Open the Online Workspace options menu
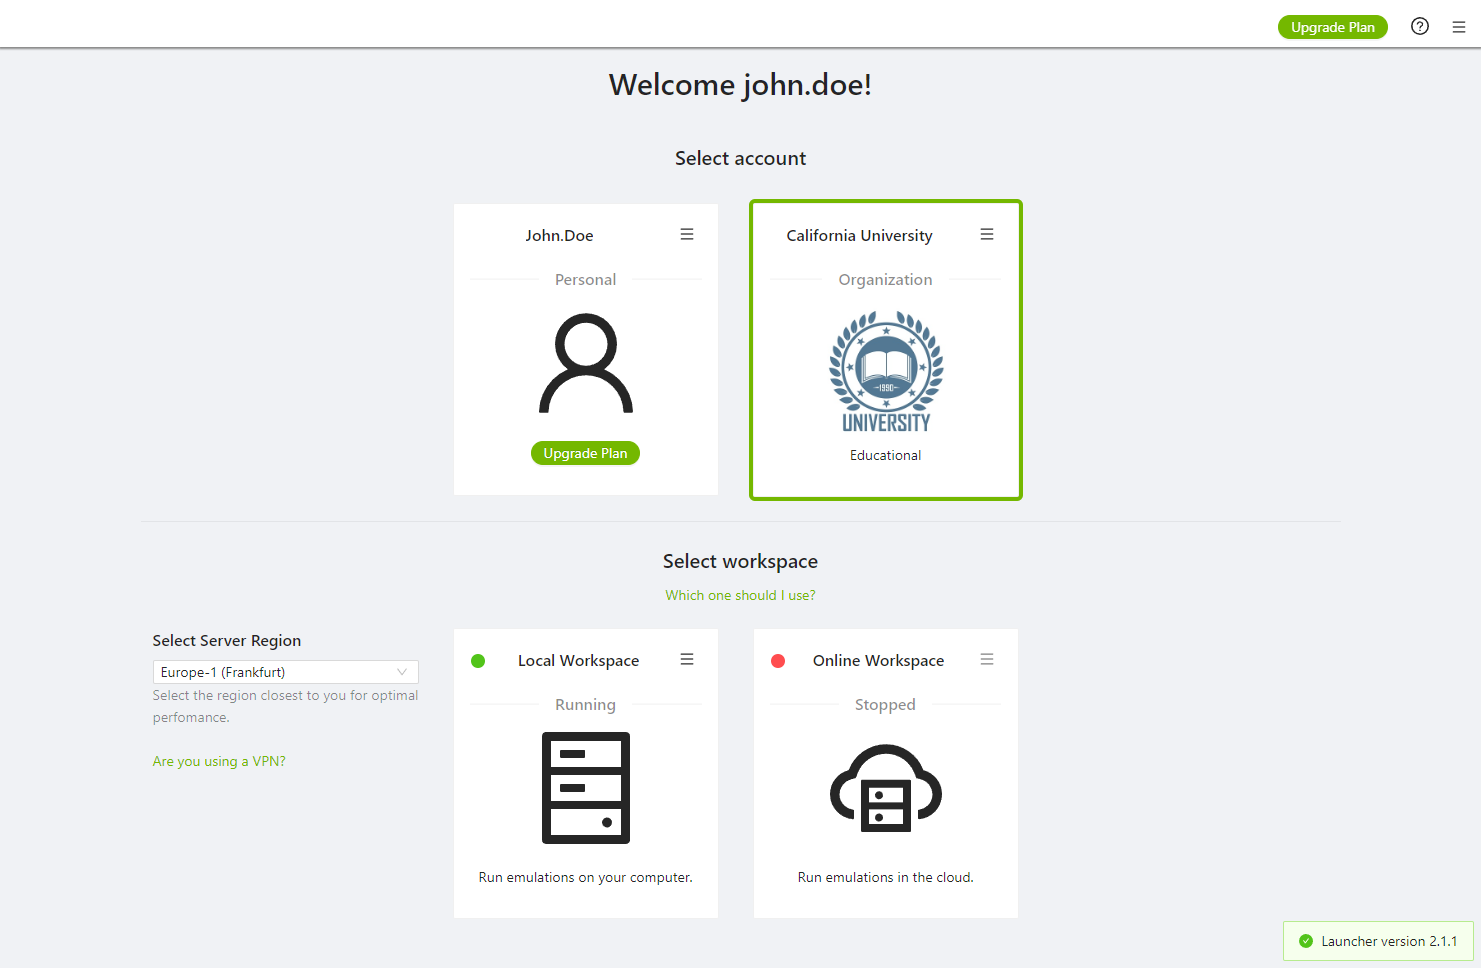 click(987, 659)
